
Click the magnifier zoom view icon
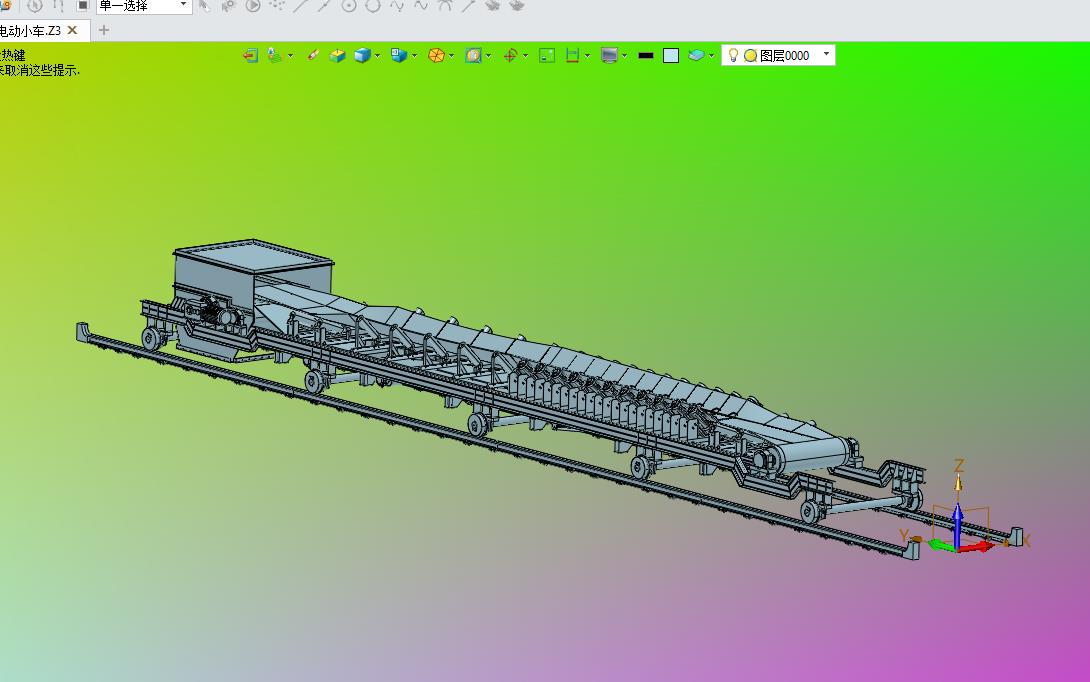(473, 56)
